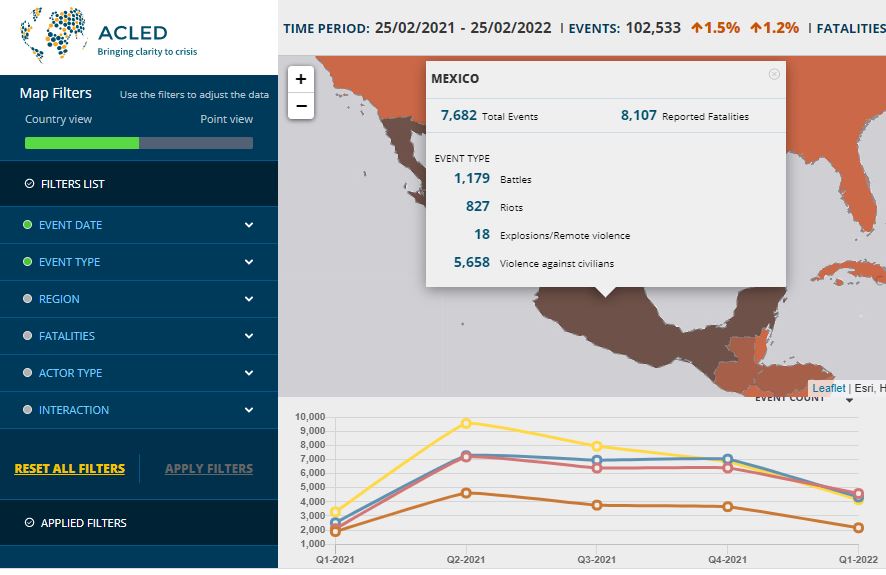The image size is (886, 575).
Task: Close the Mexico popup
Action: (774, 74)
